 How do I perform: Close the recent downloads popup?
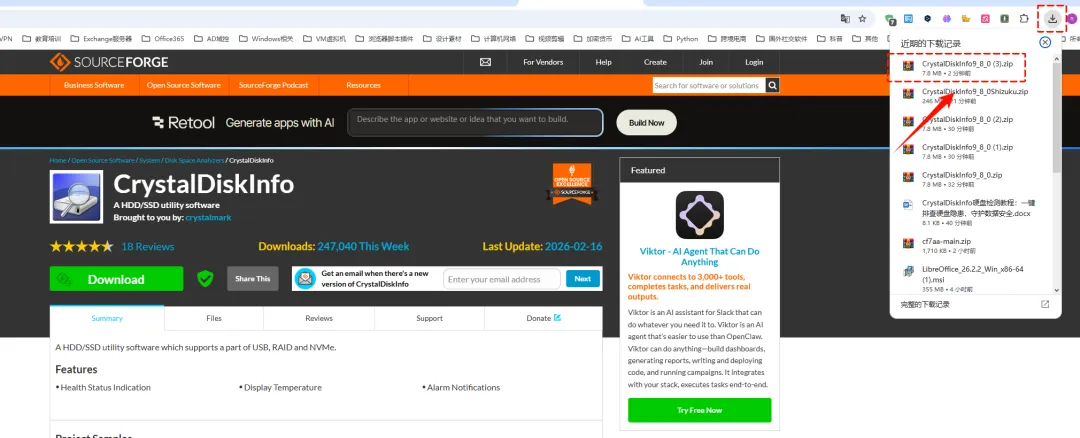[x=1045, y=43]
